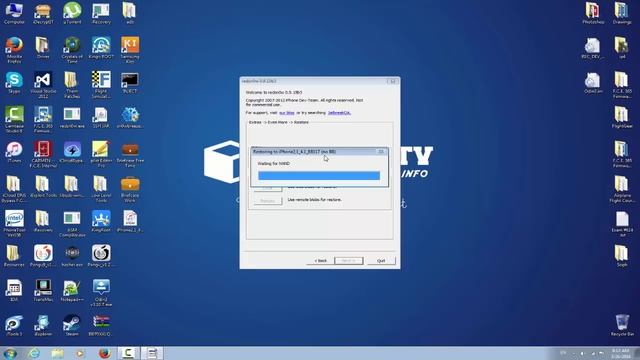Launch Skype from the desktop
640x360 pixels.
pyautogui.click(x=14, y=82)
